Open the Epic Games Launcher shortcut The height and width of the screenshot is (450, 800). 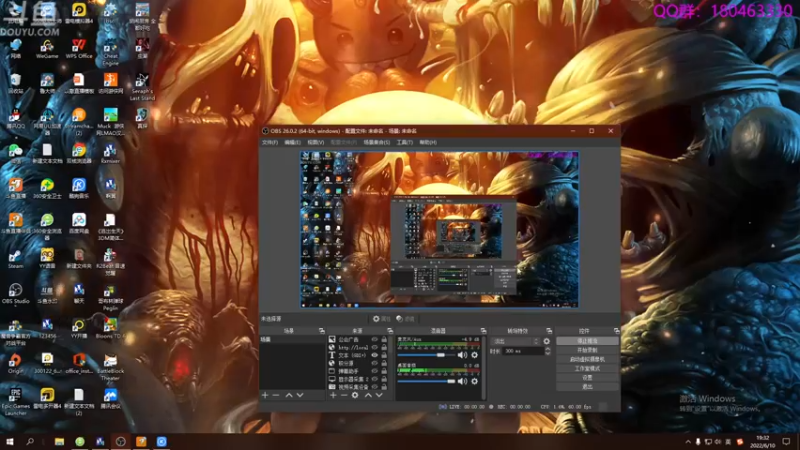tap(15, 401)
